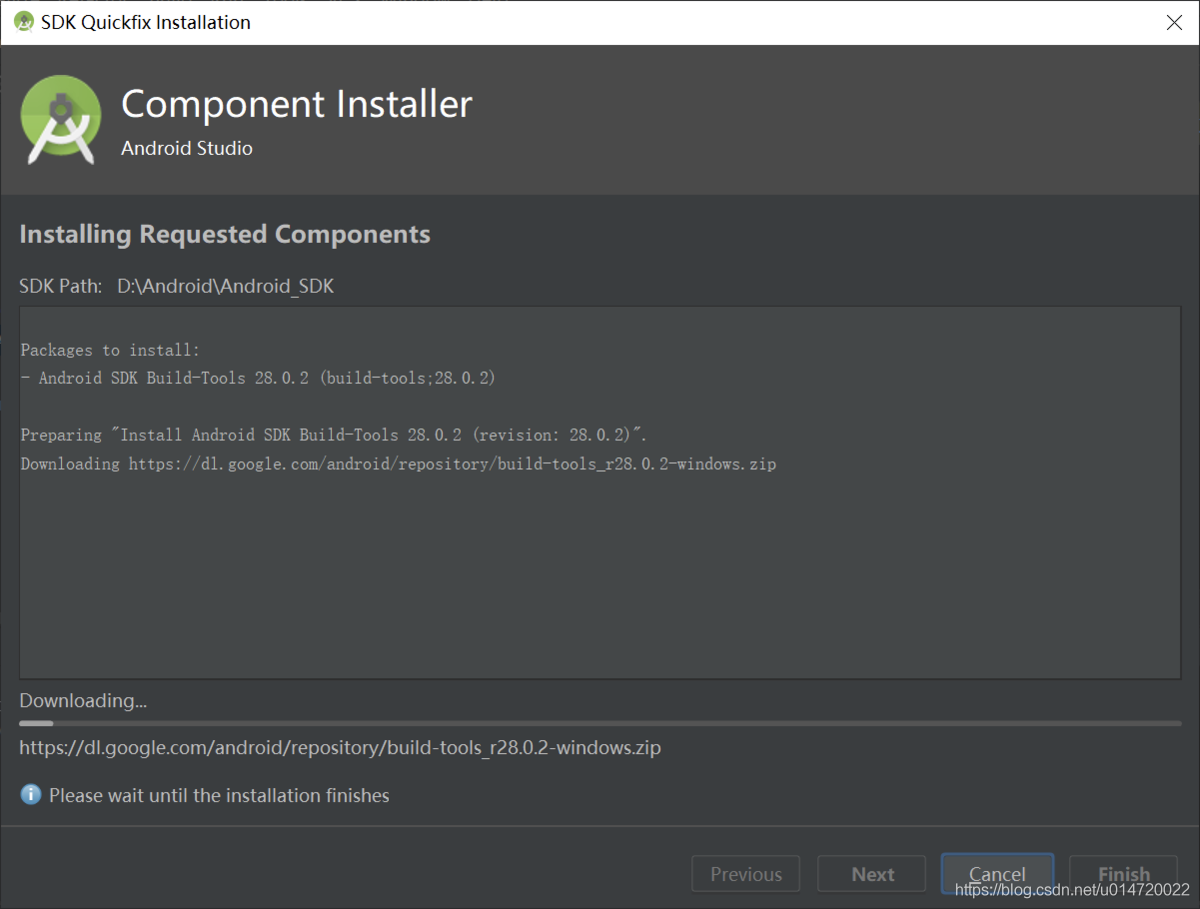The image size is (1200, 909).
Task: Close the SDK Quickfix Installation window
Action: 1174,23
